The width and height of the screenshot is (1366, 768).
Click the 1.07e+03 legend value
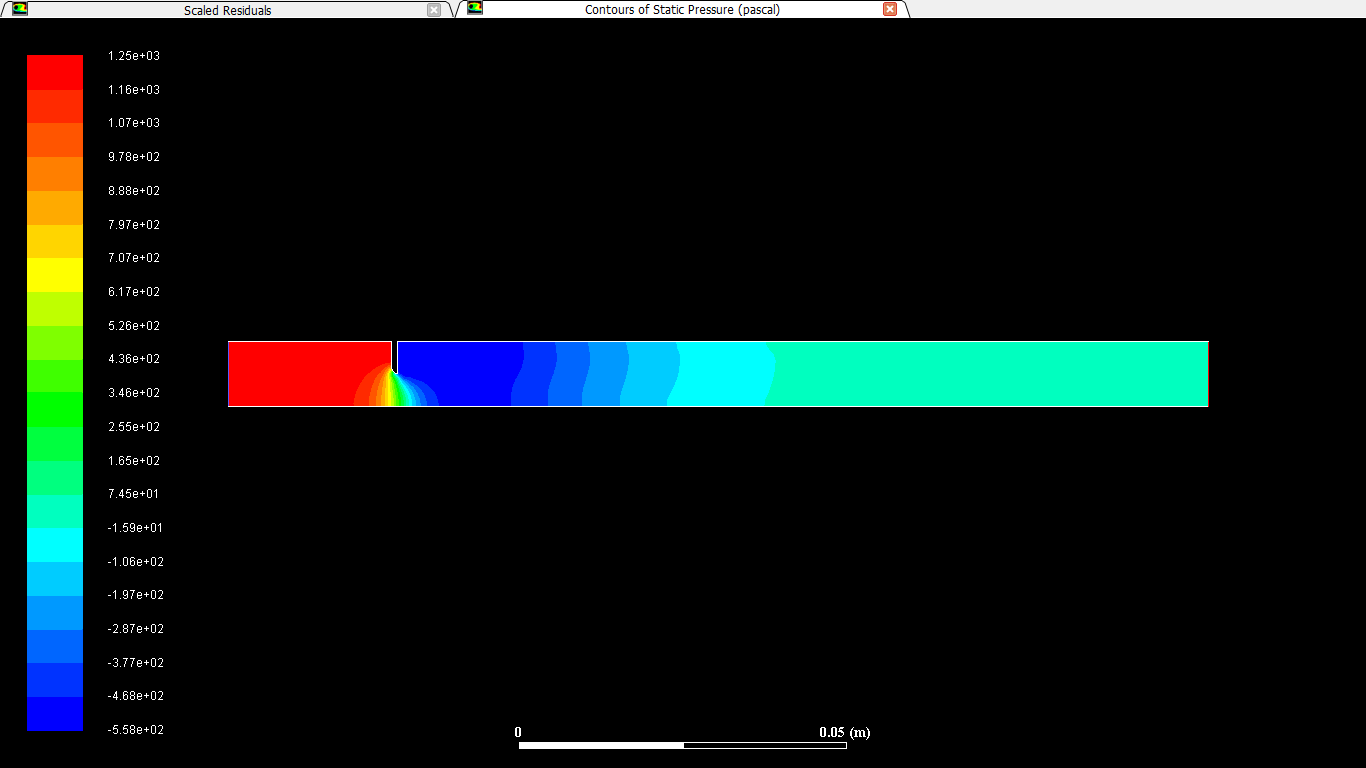[134, 123]
